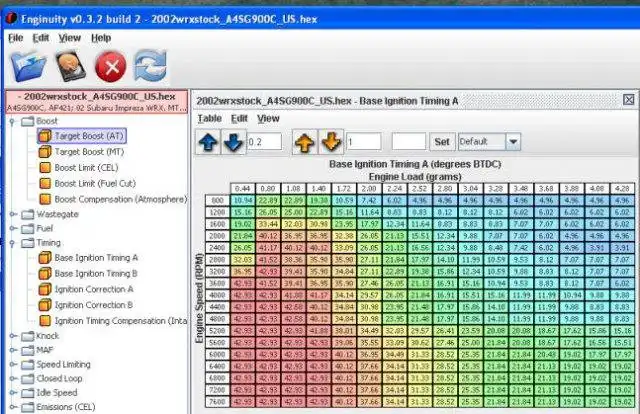Screen dimensions: 640x414
Task: Close ROM with the red X icon
Action: [111, 66]
